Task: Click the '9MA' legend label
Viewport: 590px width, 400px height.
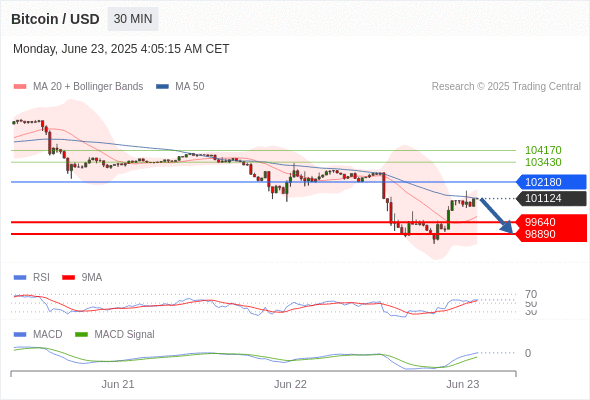Action: click(x=92, y=278)
